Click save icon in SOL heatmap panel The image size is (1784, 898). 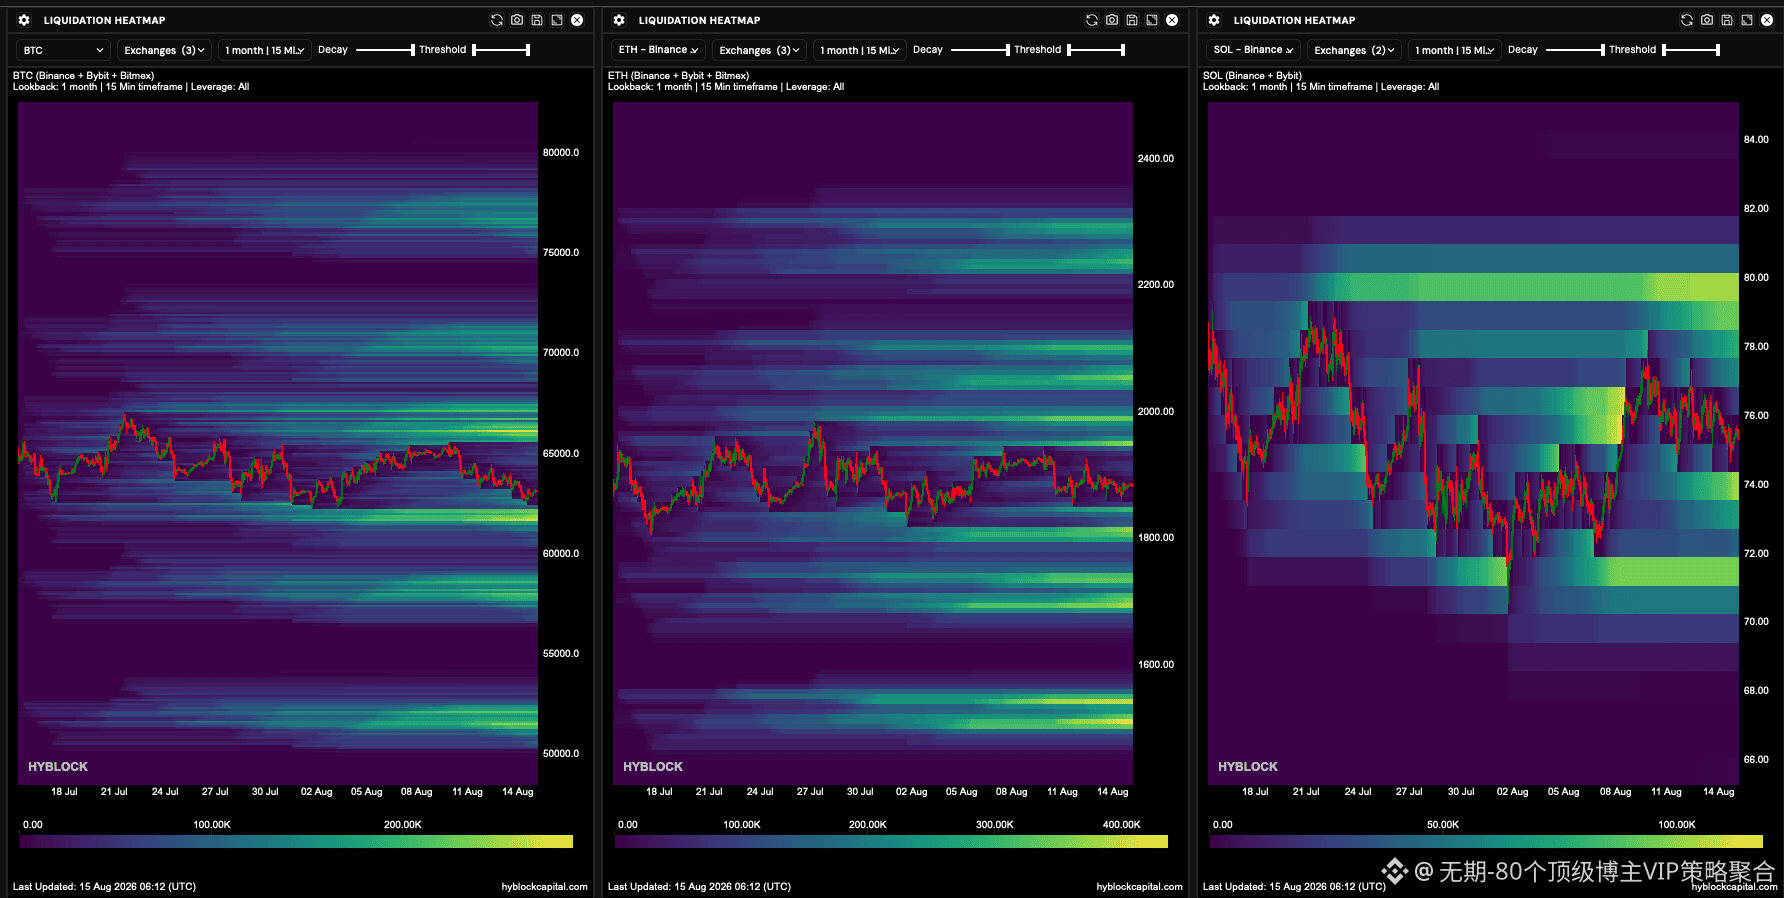tap(1727, 20)
